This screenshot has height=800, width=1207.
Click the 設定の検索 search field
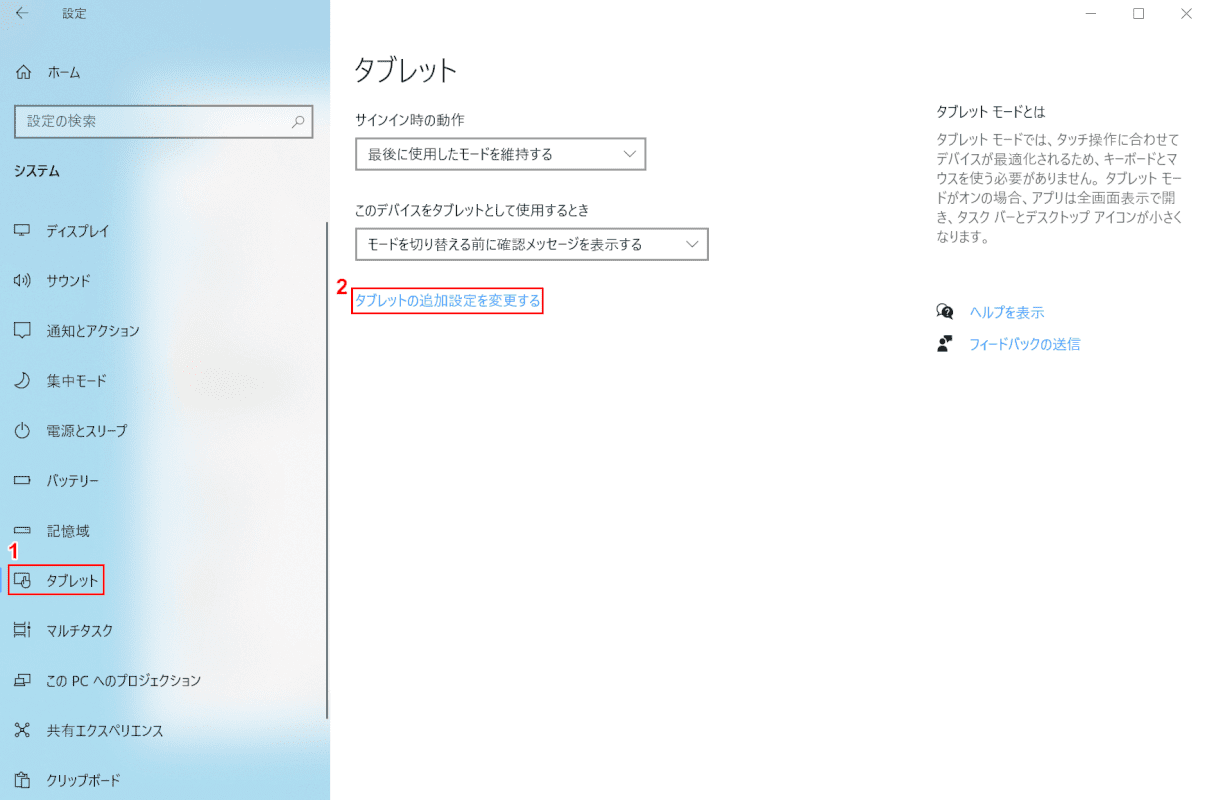(x=164, y=121)
